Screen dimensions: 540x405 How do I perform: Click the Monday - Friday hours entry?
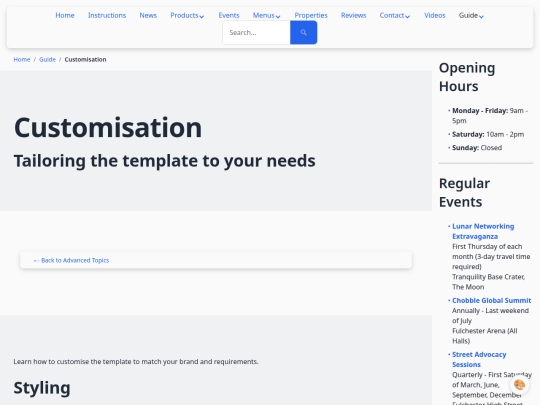tap(490, 115)
